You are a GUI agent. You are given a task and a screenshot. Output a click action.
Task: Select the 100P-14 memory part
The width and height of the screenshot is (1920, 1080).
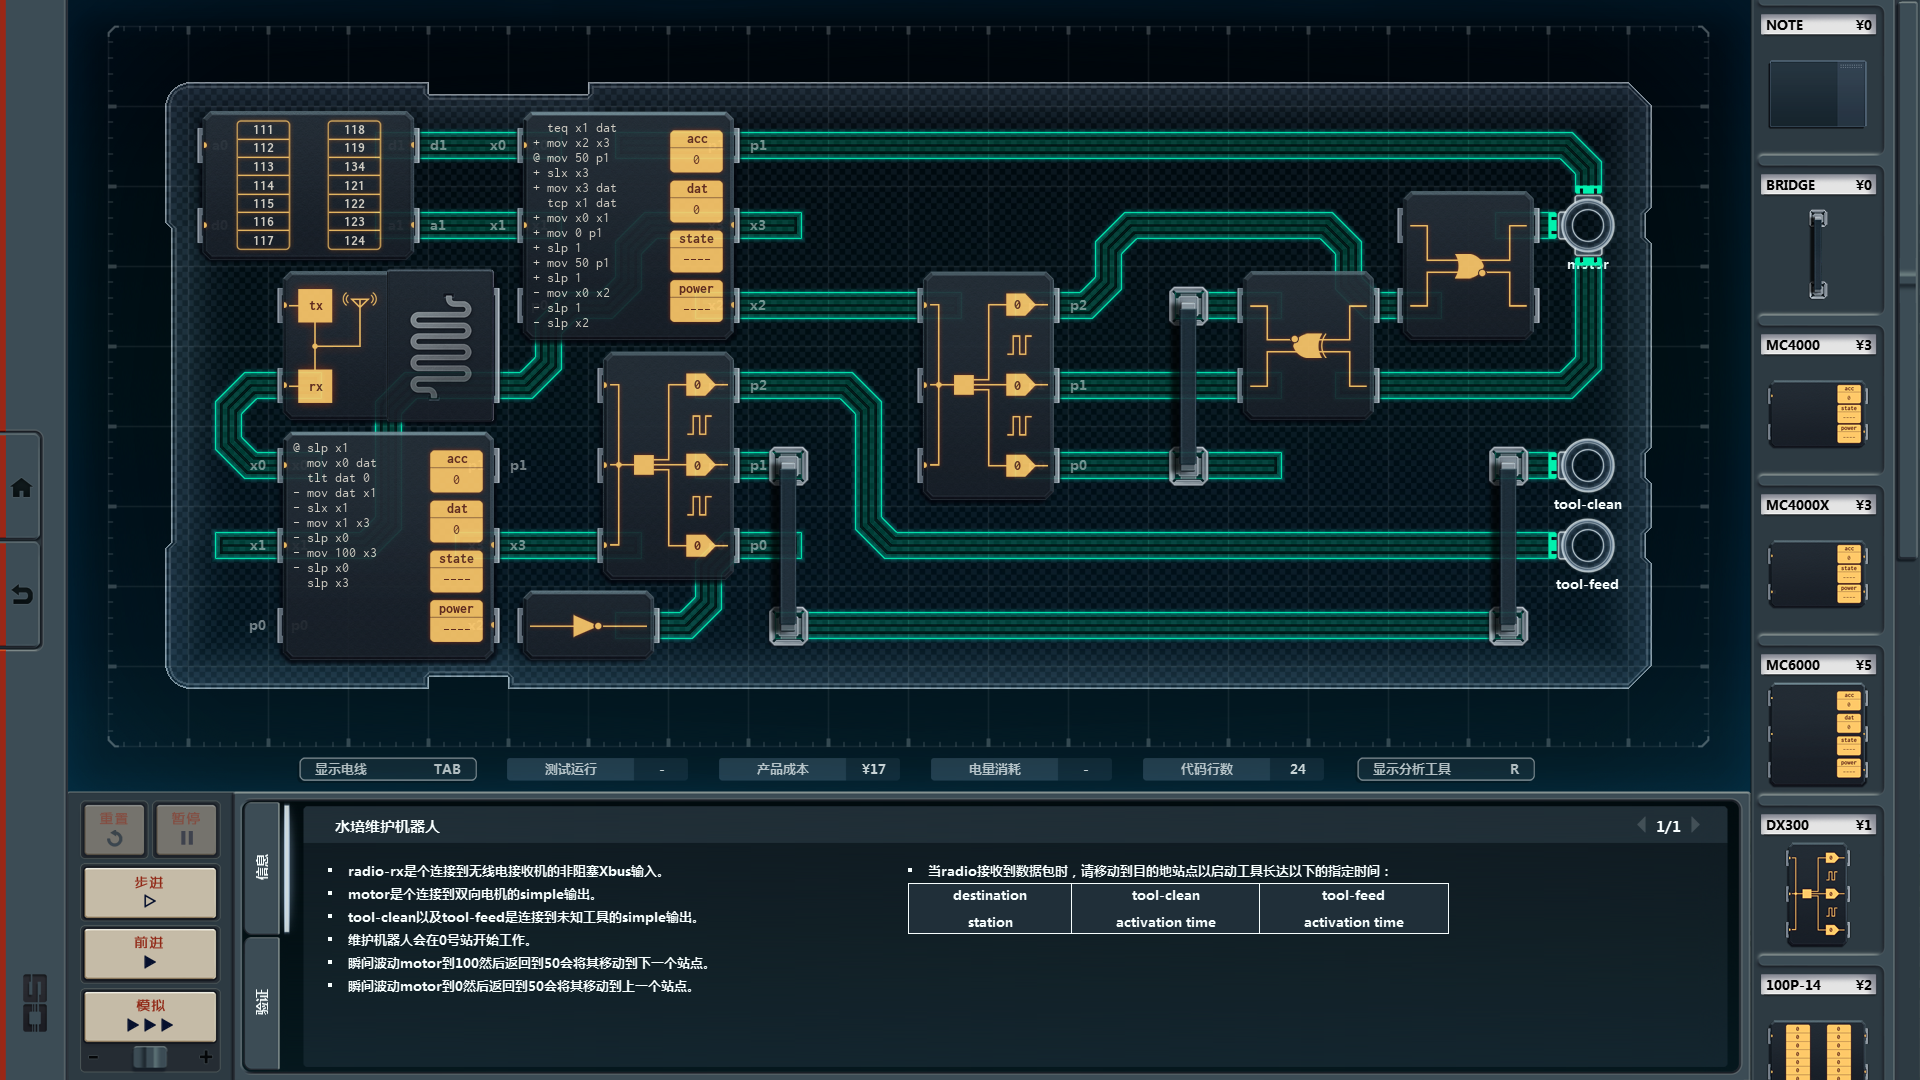[1817, 1048]
